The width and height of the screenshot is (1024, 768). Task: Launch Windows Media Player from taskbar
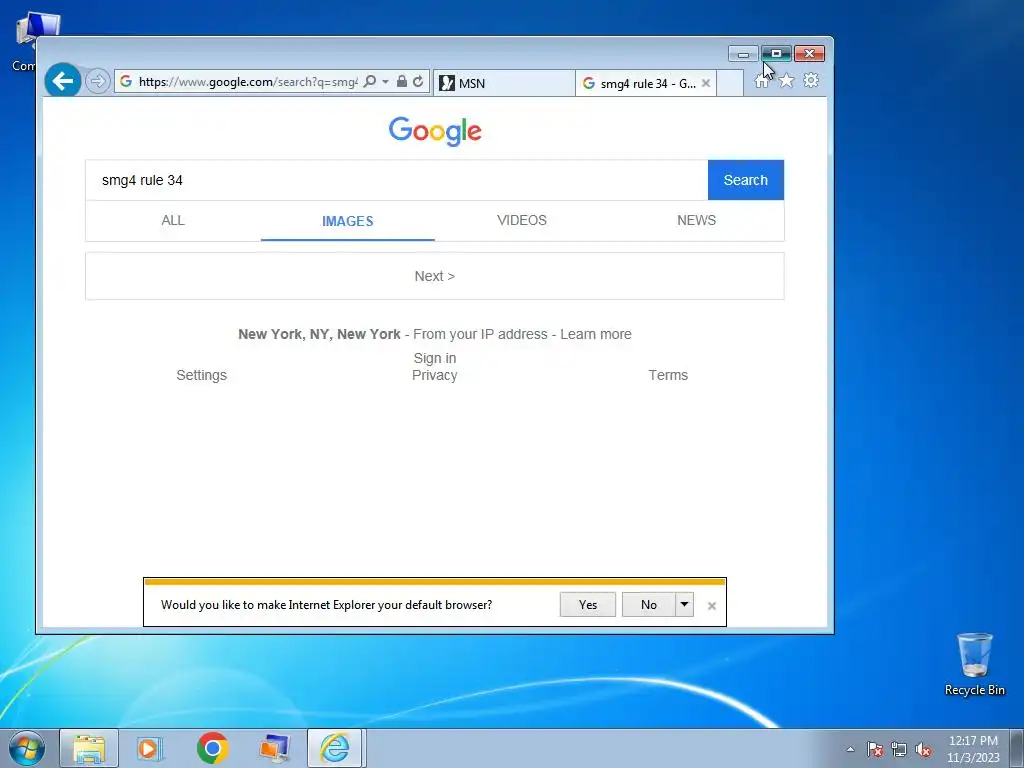tap(150, 748)
